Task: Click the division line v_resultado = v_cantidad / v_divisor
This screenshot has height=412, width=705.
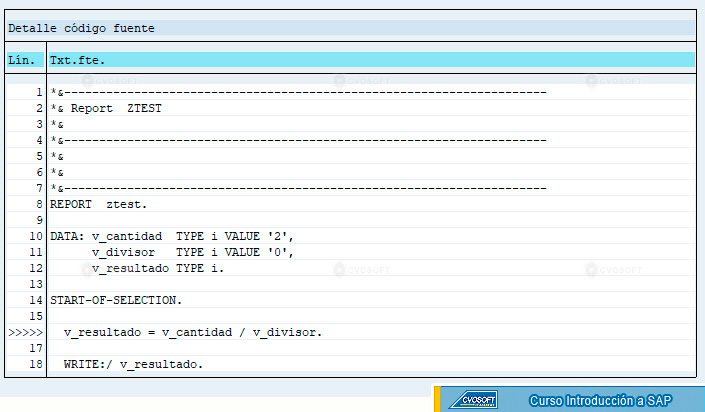Action: [193, 332]
